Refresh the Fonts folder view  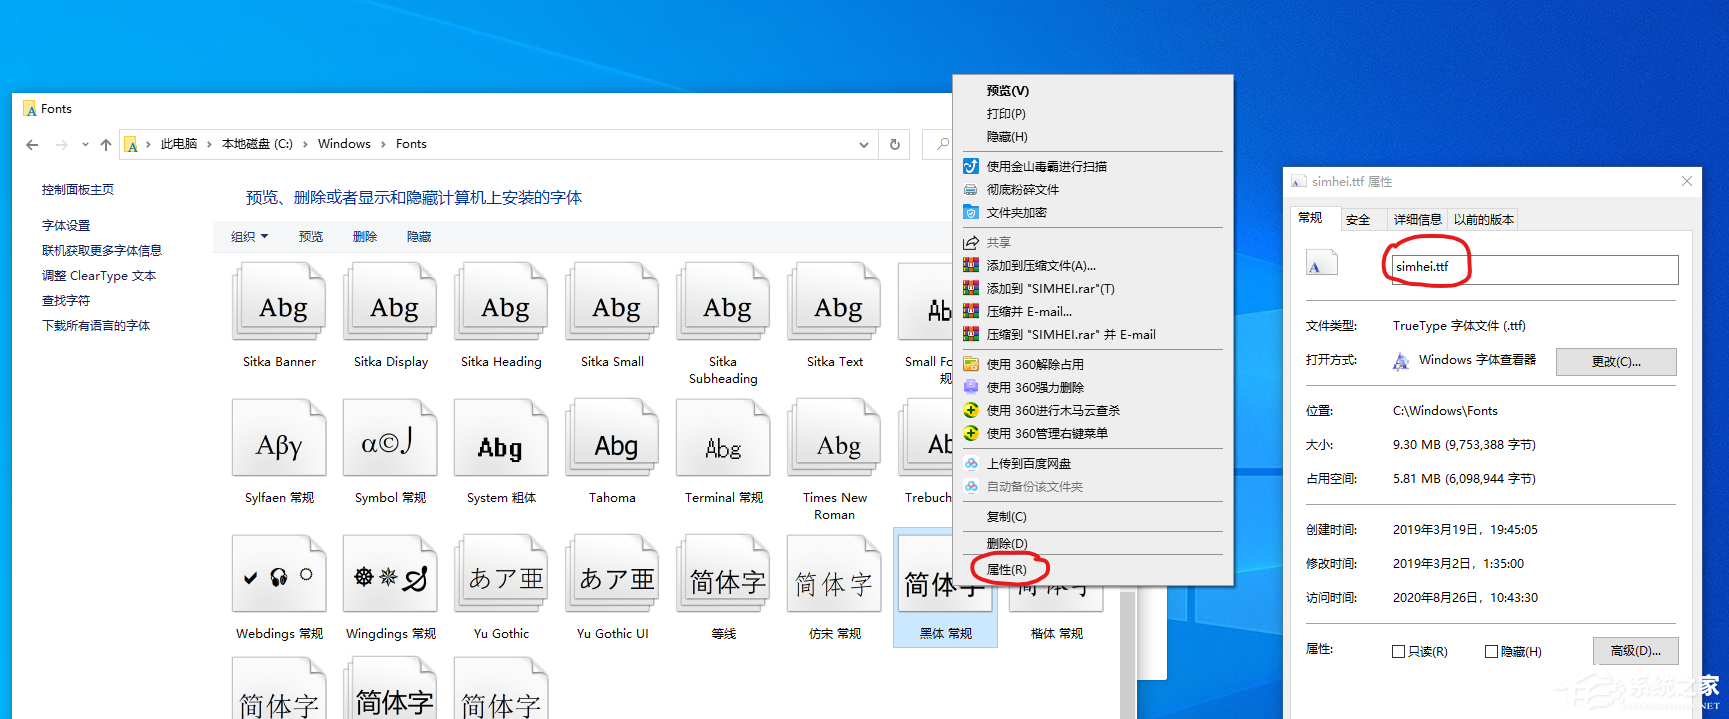point(895,145)
